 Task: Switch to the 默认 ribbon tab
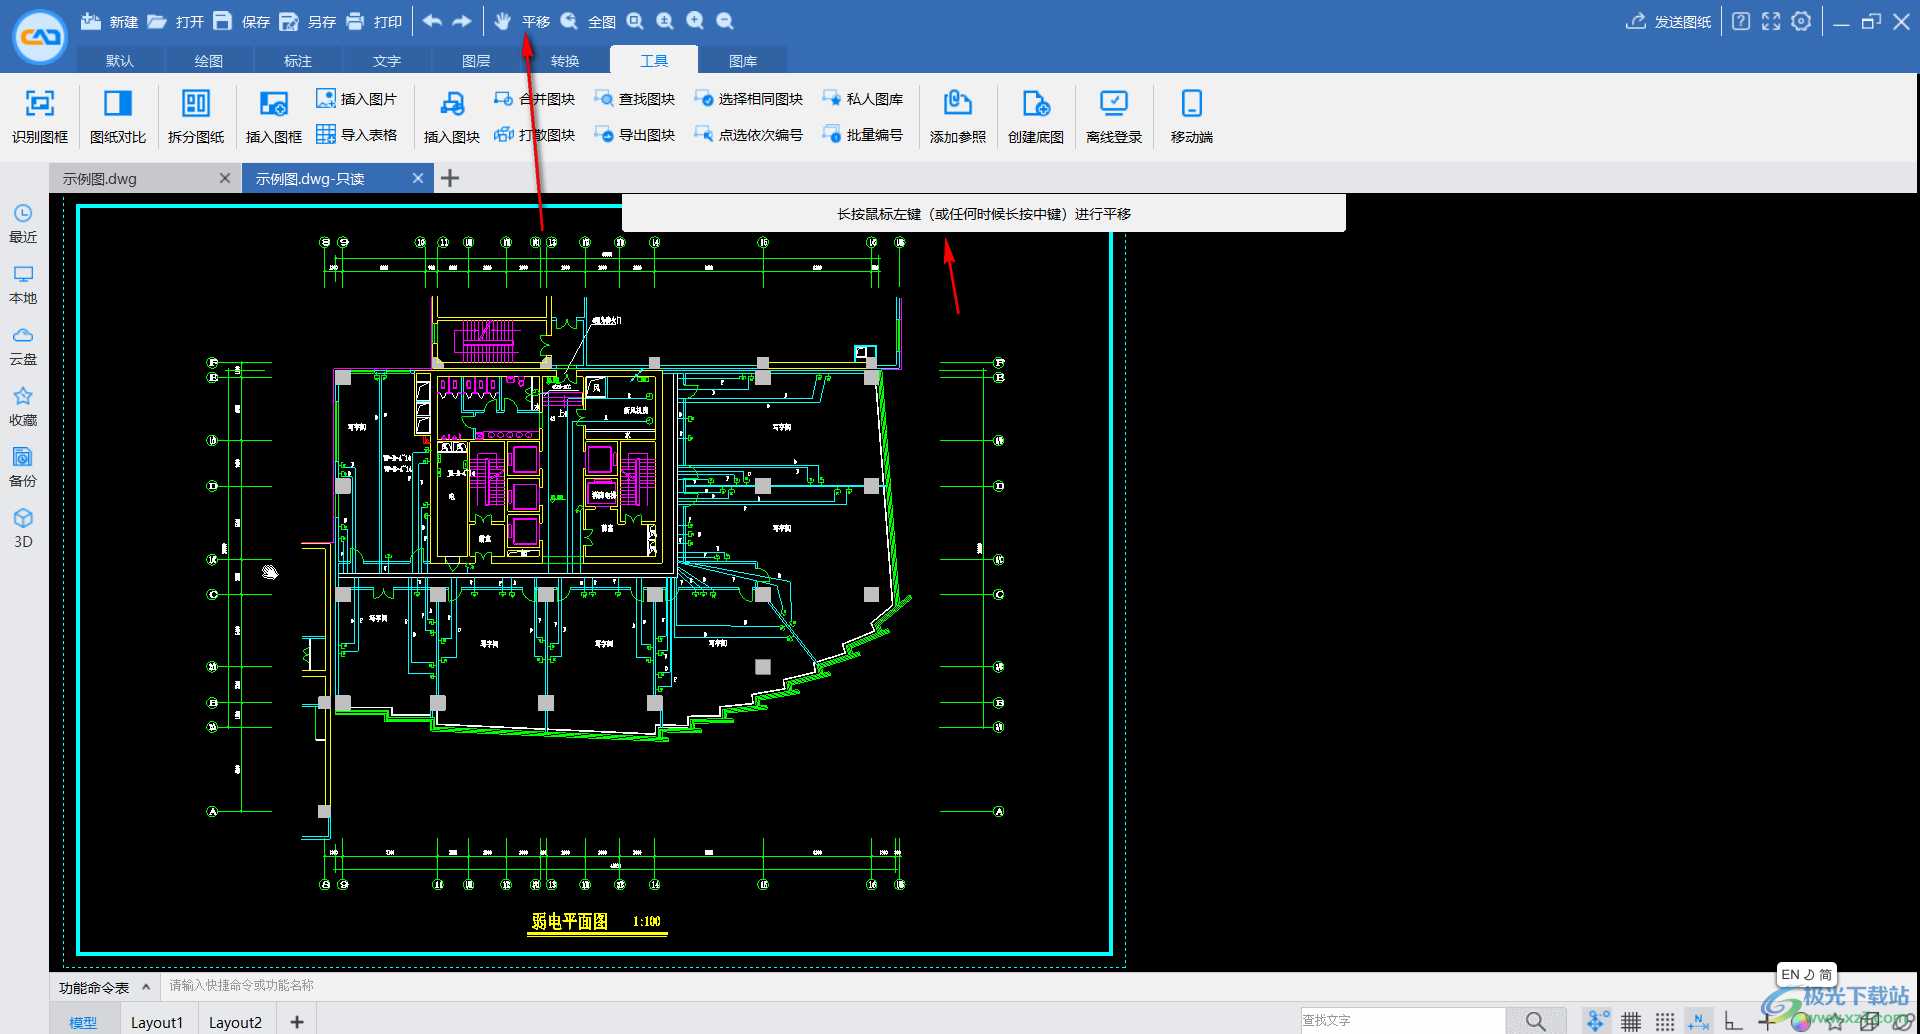click(x=120, y=60)
